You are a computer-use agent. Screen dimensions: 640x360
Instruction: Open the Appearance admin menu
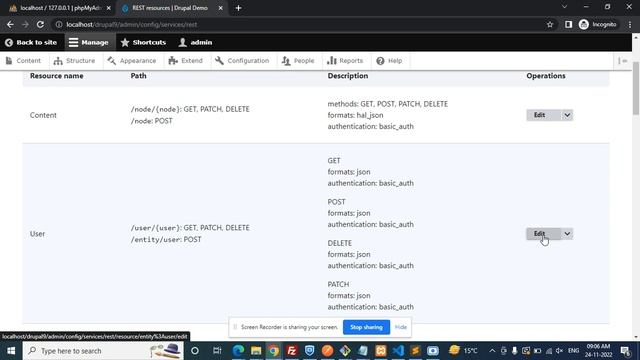[x=132, y=61]
